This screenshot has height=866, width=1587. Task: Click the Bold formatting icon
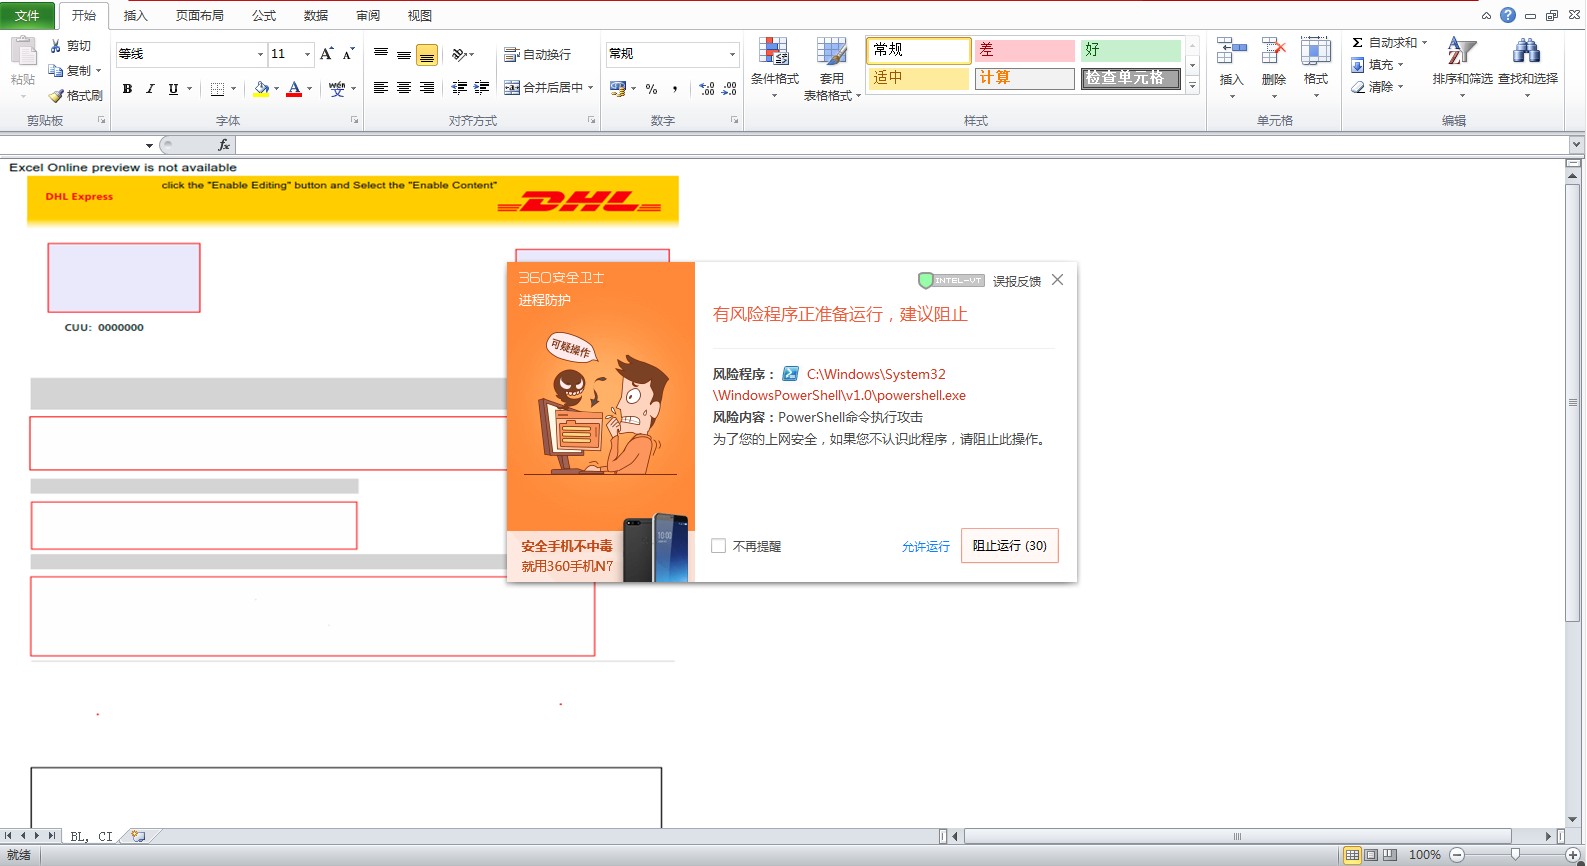(127, 89)
